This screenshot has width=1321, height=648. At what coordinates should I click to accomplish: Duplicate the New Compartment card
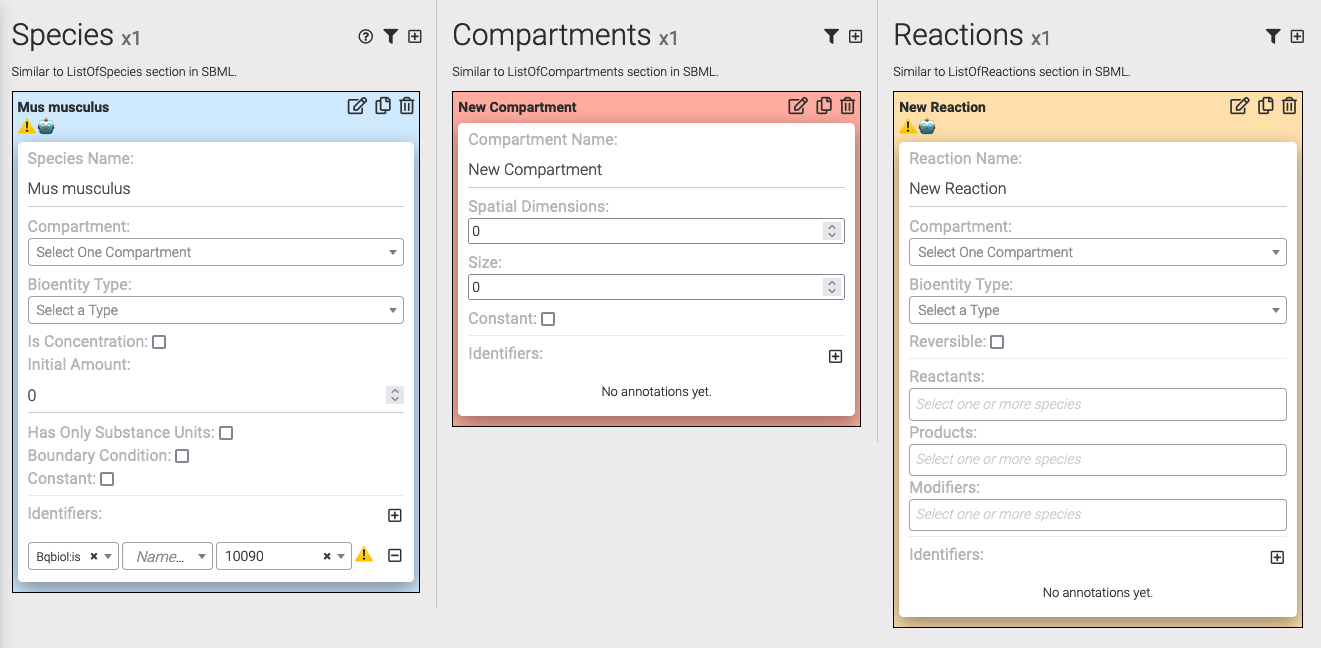coord(824,106)
